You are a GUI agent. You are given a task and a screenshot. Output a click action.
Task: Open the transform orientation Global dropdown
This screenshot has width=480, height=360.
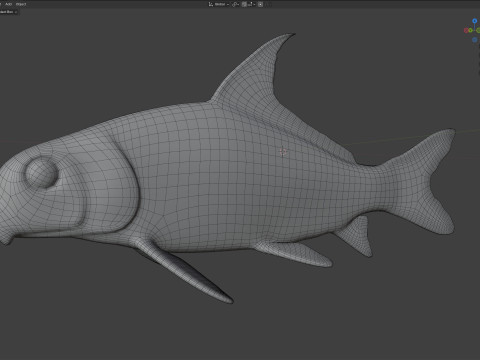[219, 4]
